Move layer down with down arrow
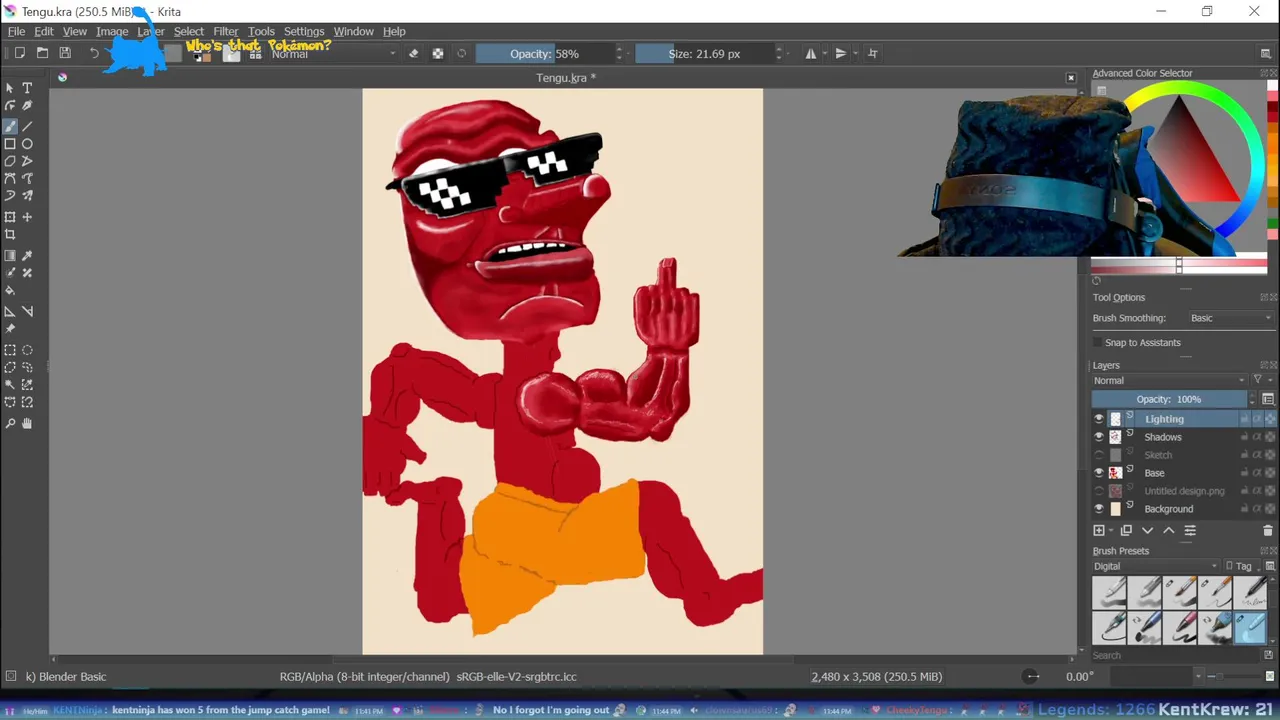This screenshot has height=720, width=1280. click(1148, 531)
